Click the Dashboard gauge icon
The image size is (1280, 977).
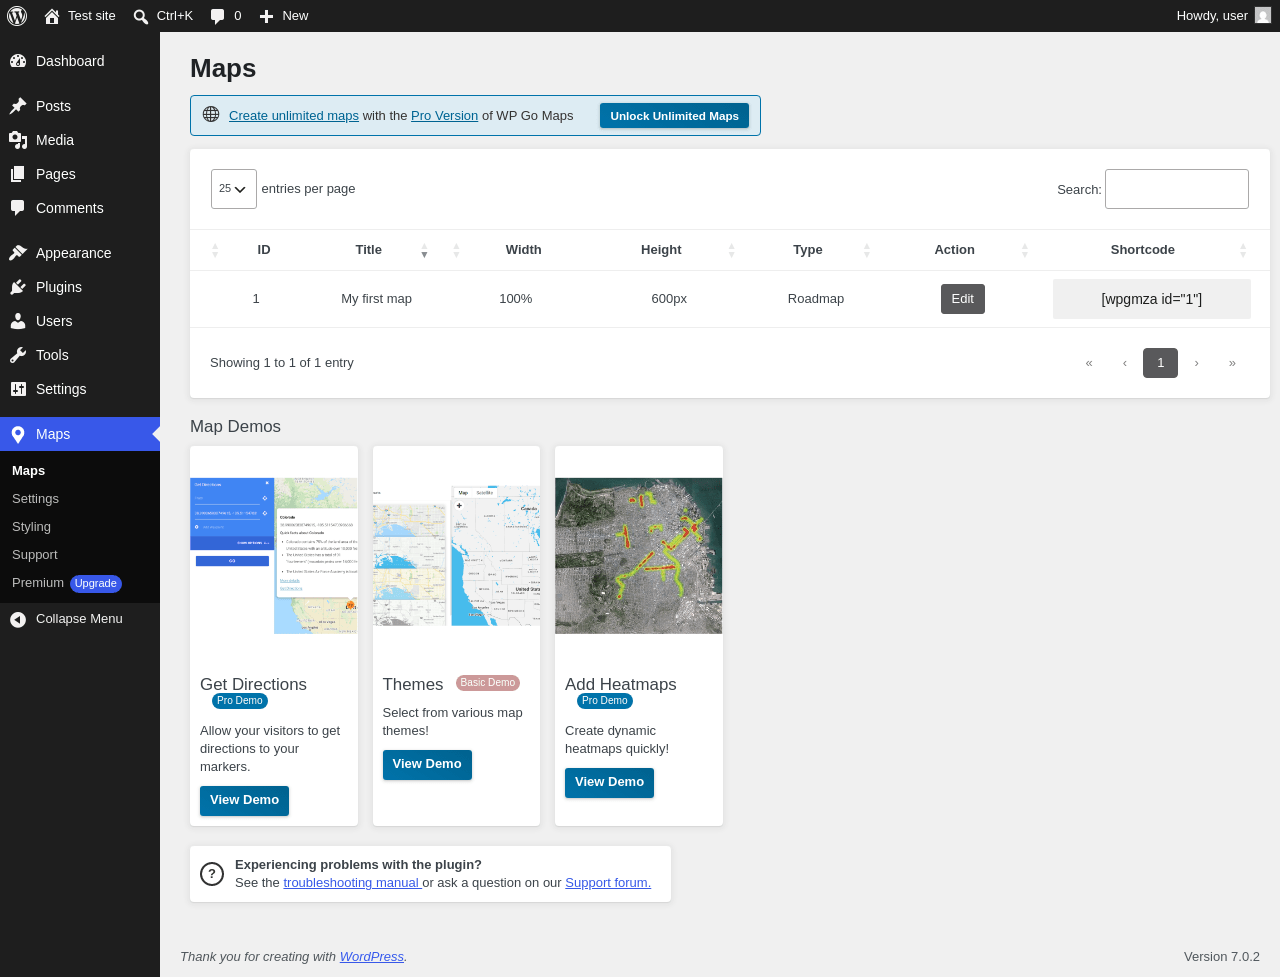(x=18, y=61)
